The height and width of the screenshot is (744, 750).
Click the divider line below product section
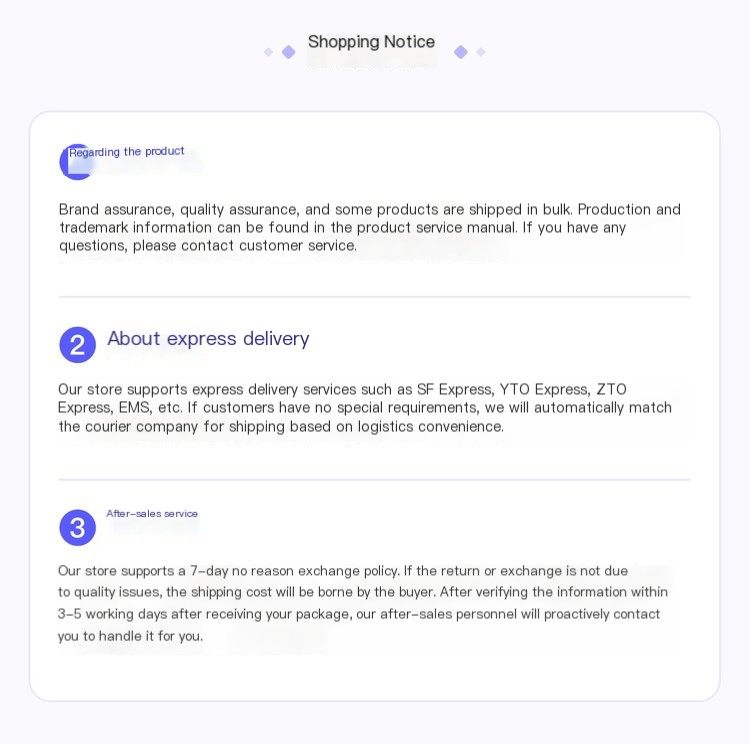click(x=374, y=297)
